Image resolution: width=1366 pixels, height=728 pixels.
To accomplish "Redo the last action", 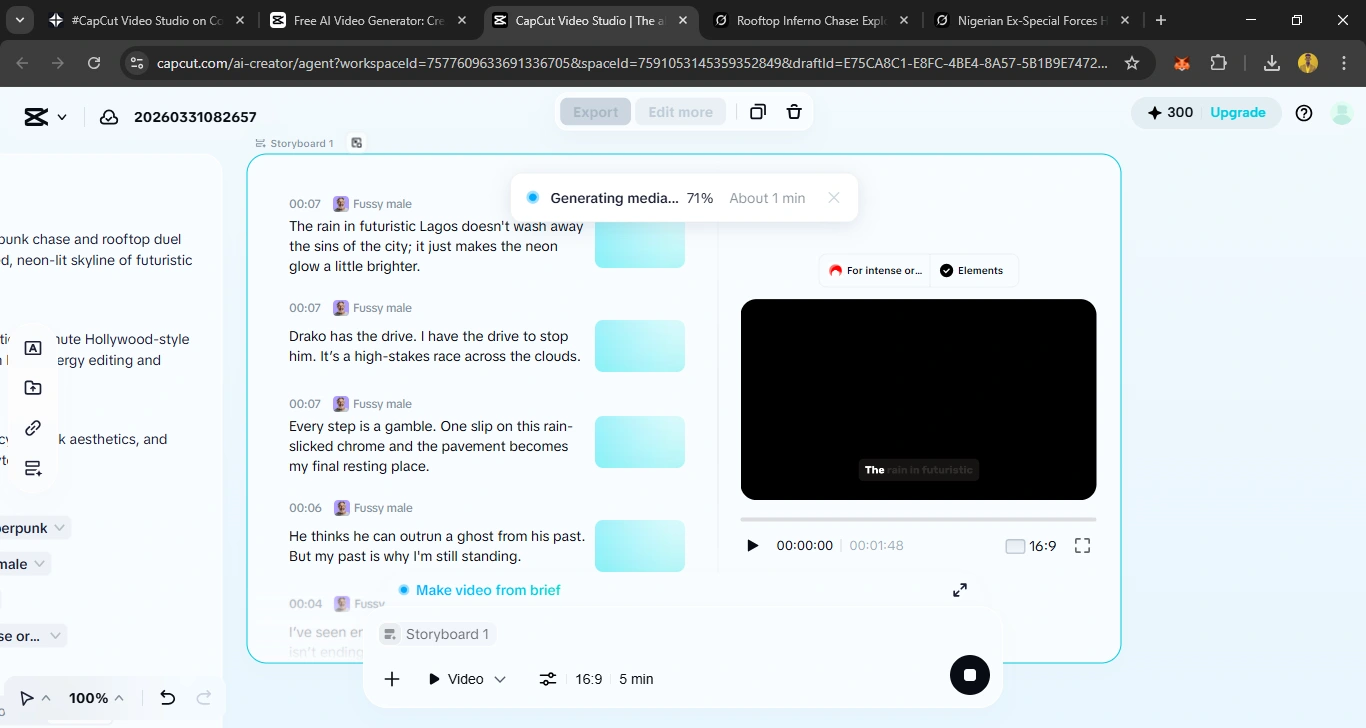I will click(204, 698).
